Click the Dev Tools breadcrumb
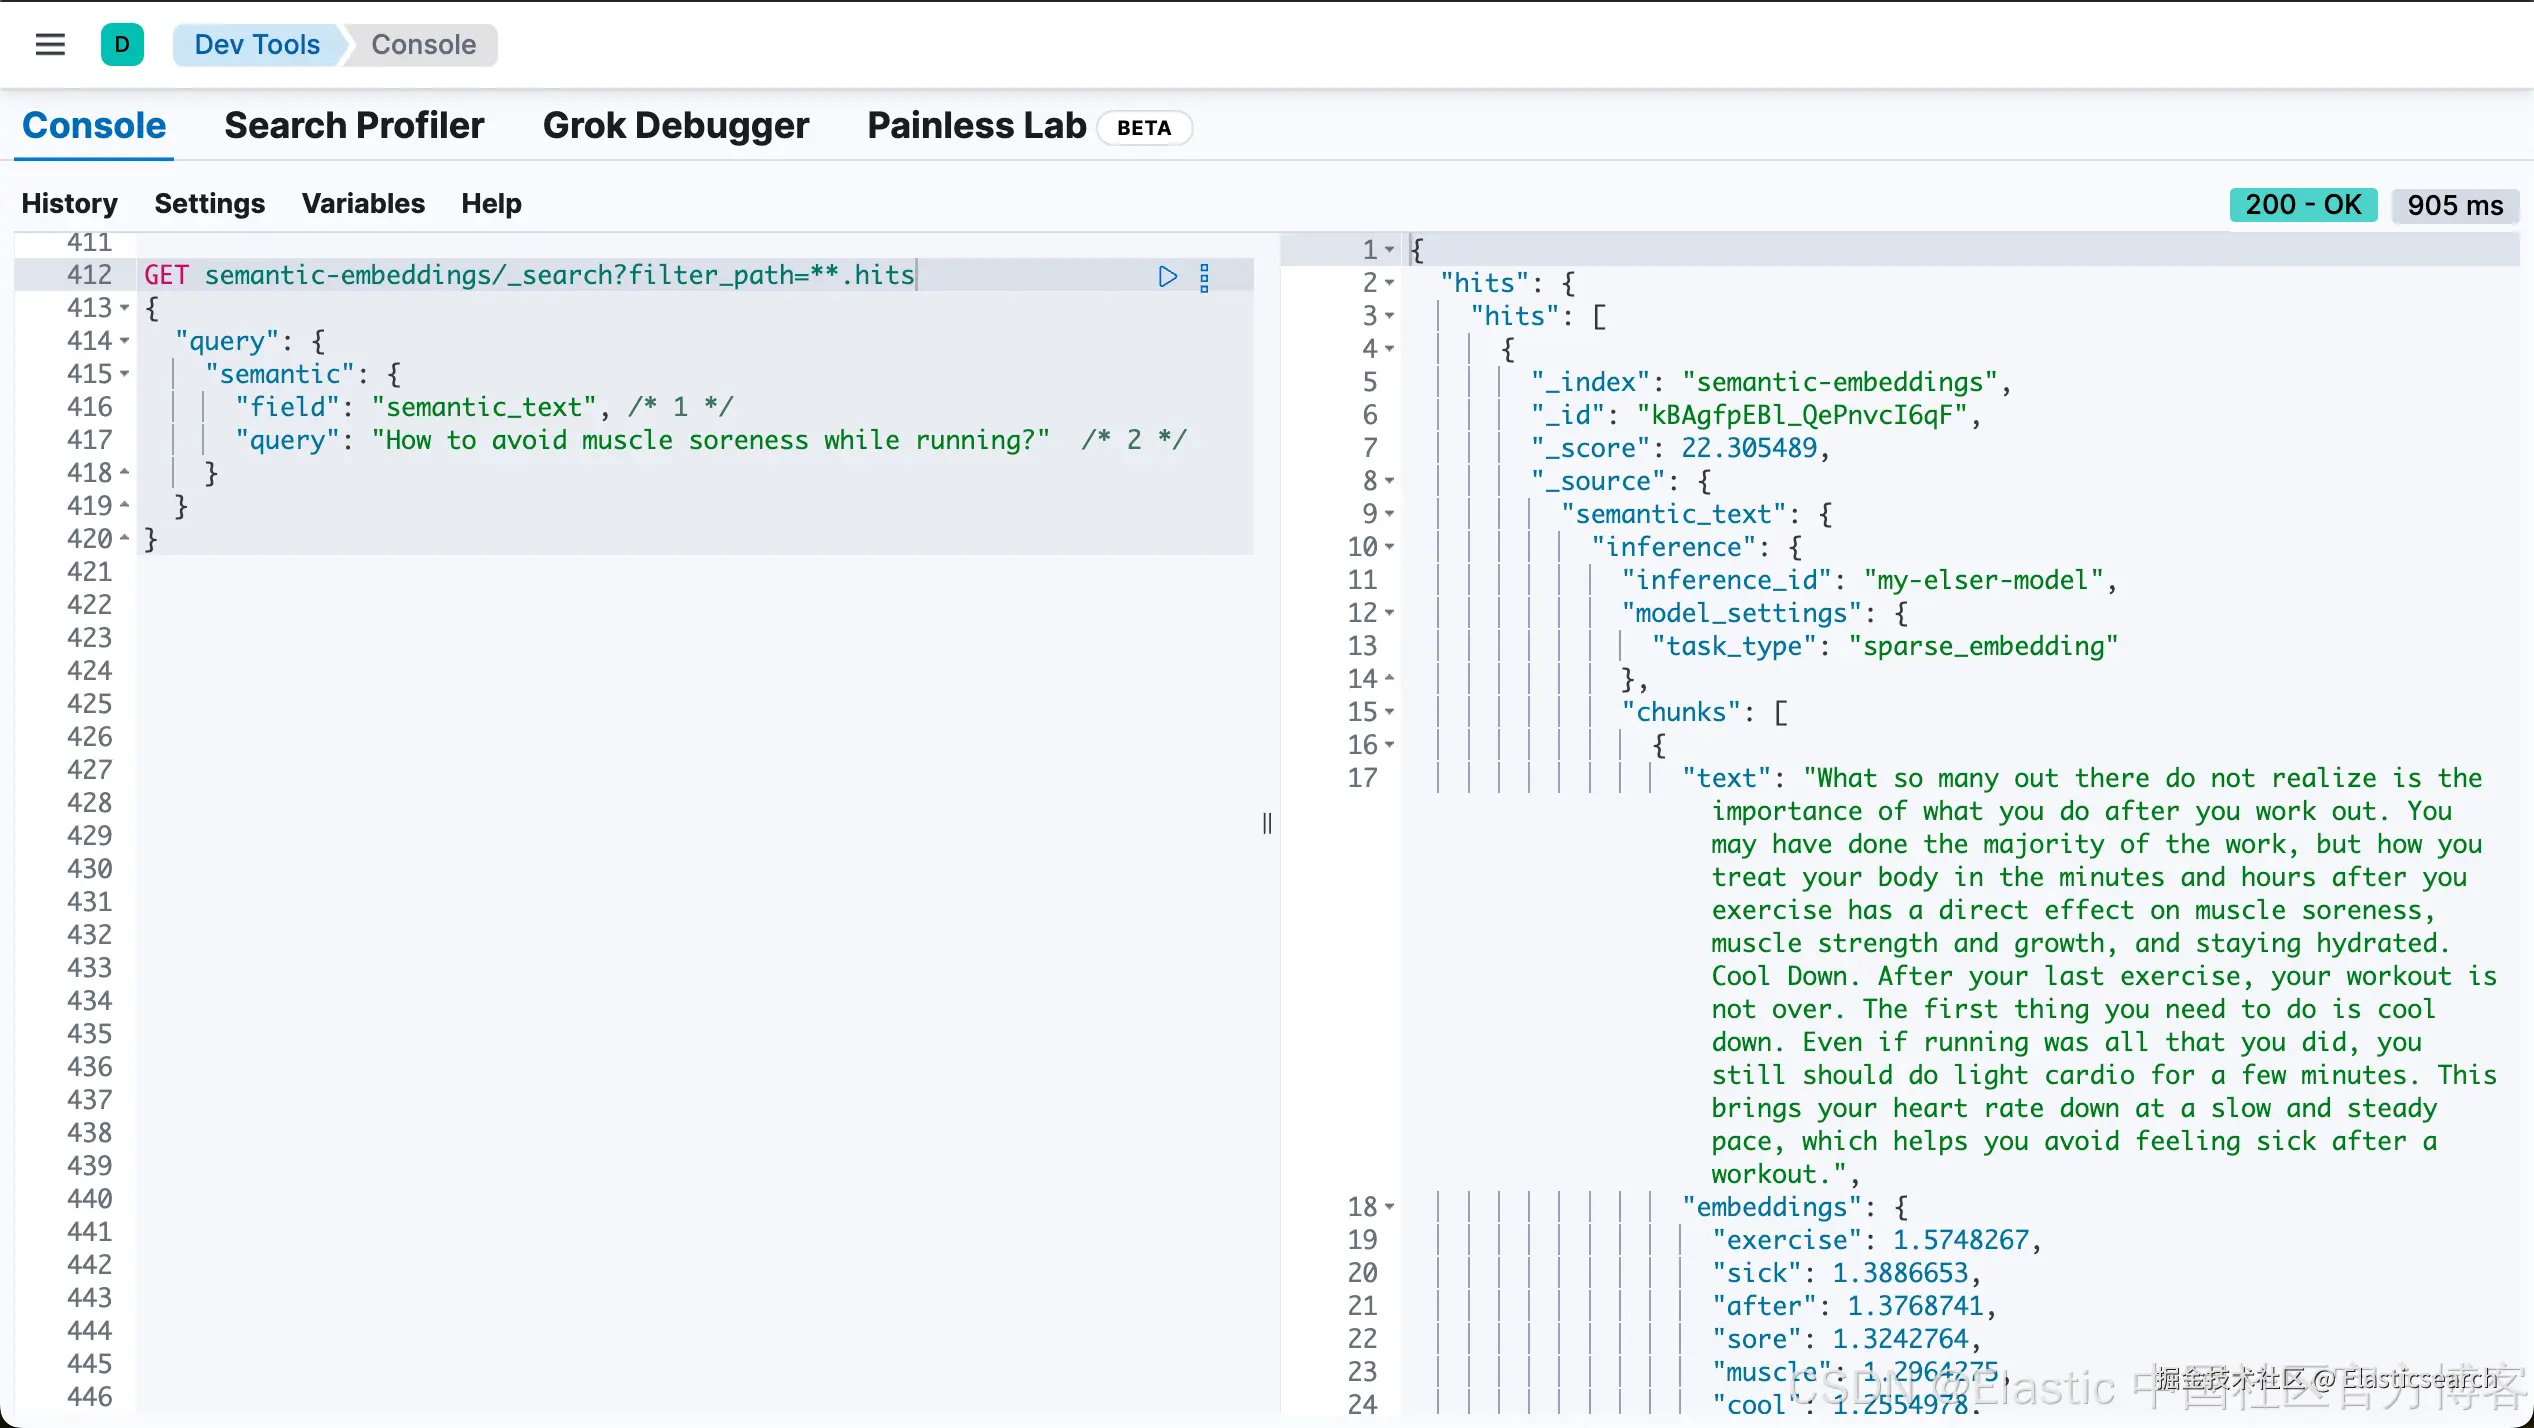 point(257,45)
